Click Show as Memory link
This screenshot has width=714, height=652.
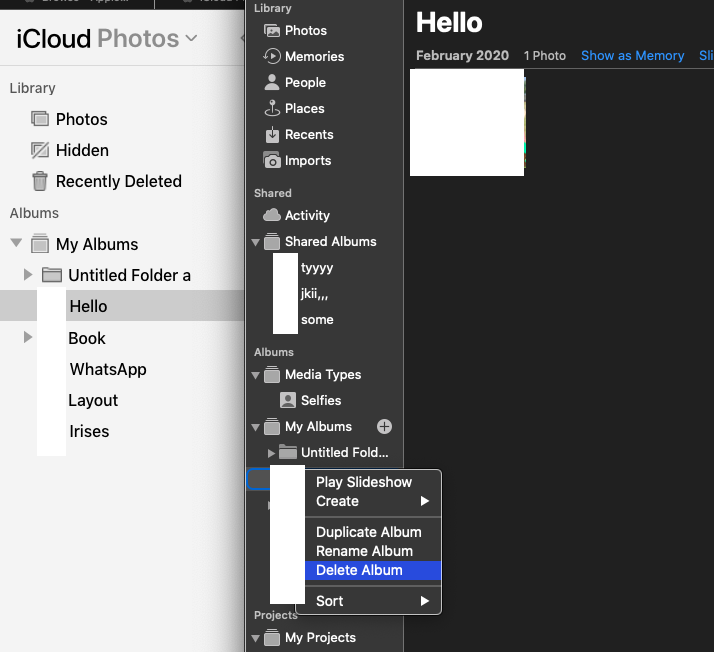pos(632,56)
